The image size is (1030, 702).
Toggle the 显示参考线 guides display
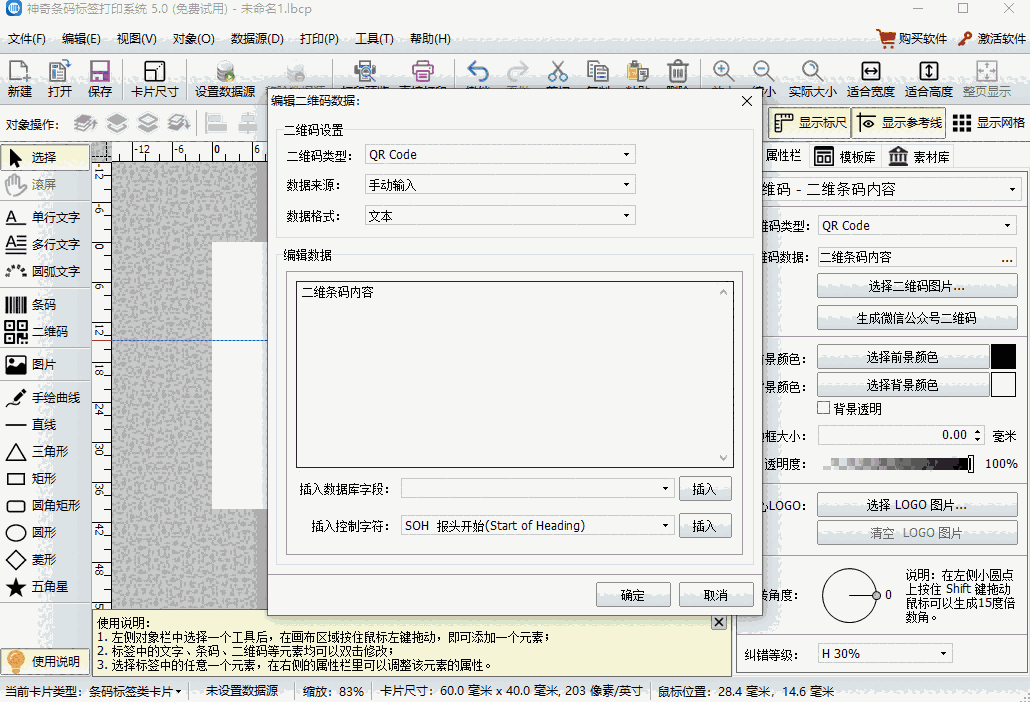click(898, 122)
